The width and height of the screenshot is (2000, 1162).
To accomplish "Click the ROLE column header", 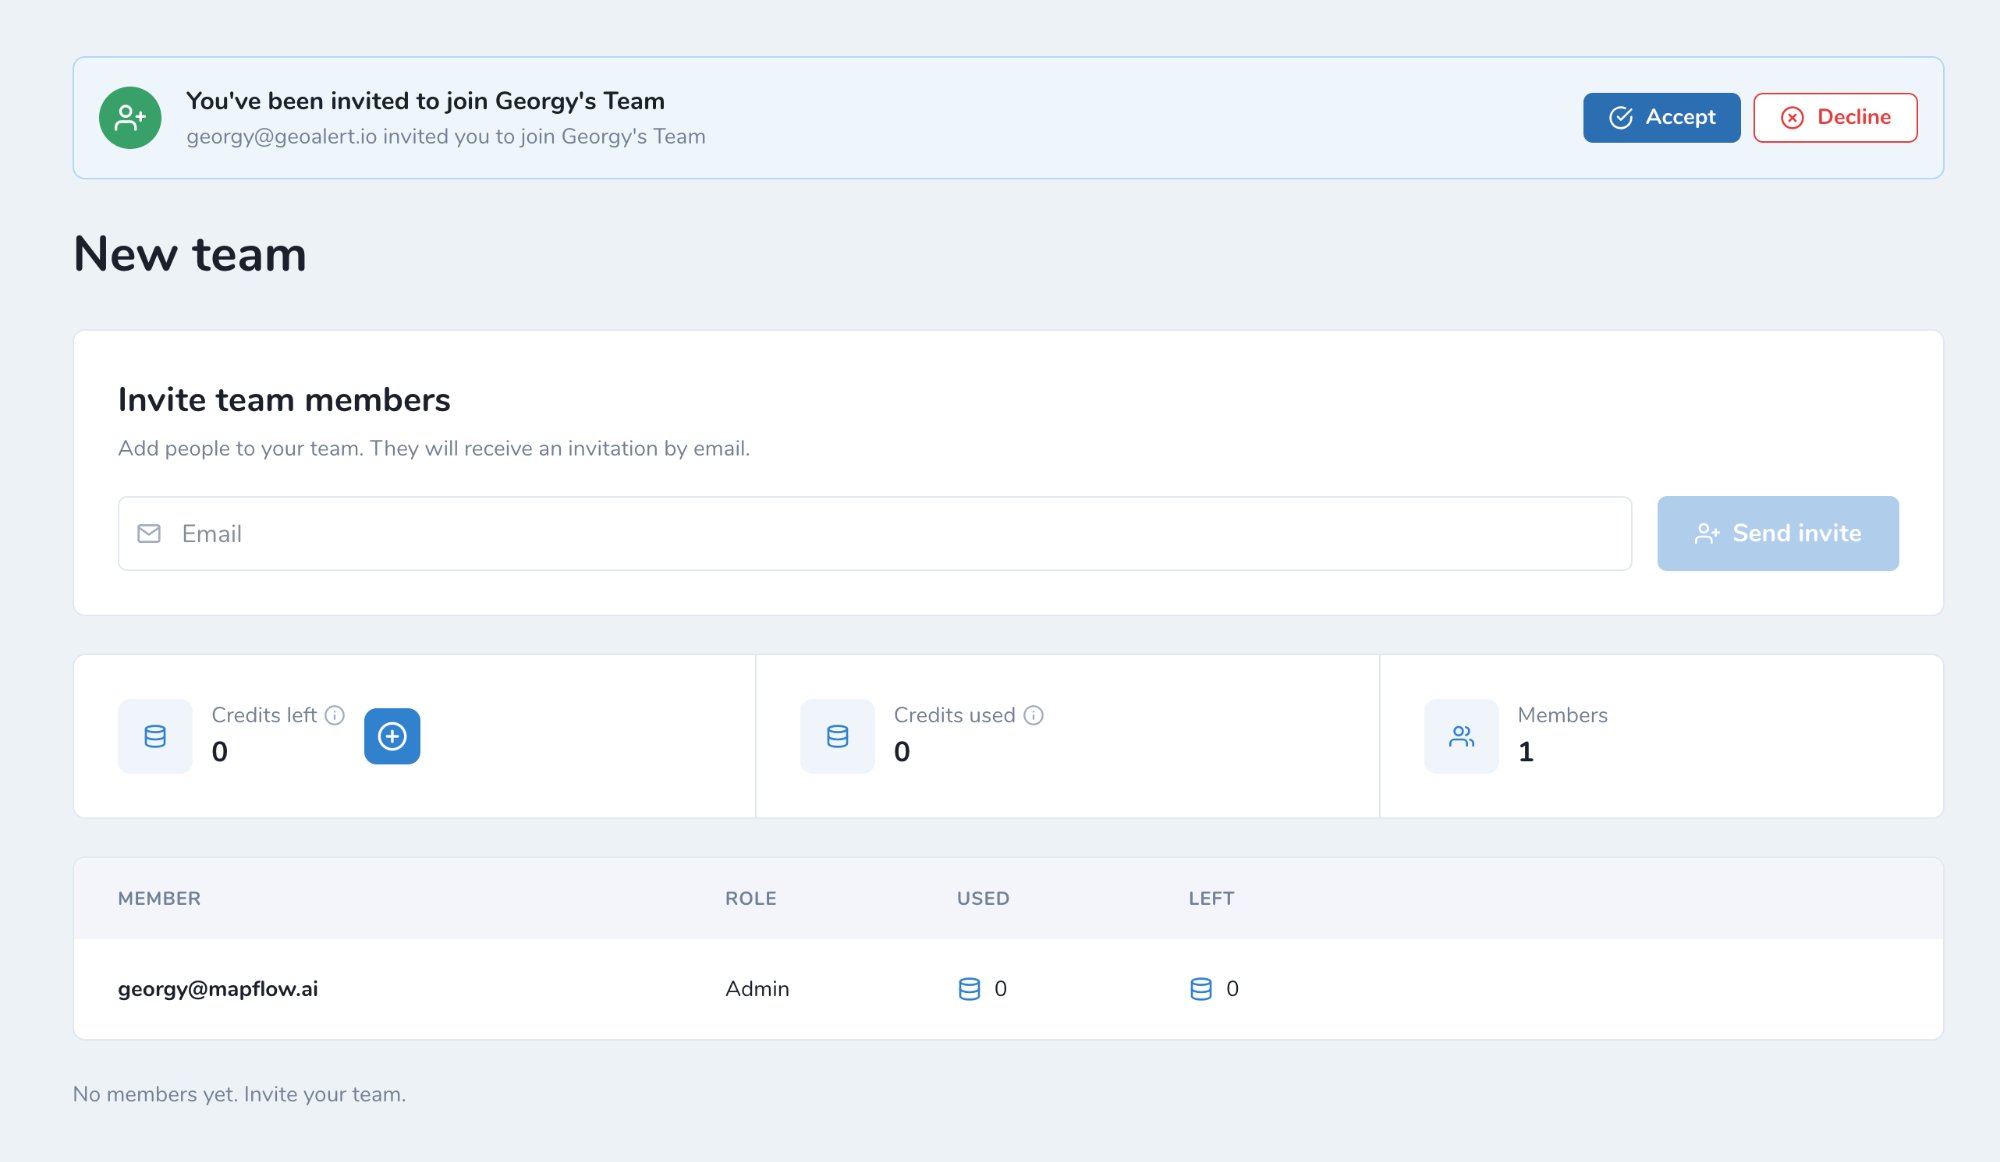I will point(750,898).
